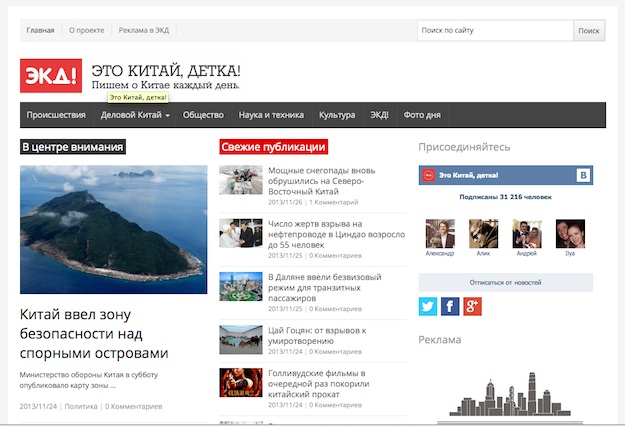Click 1 Комментарий under snowfall article
This screenshot has height=426, width=625.
[x=334, y=202]
